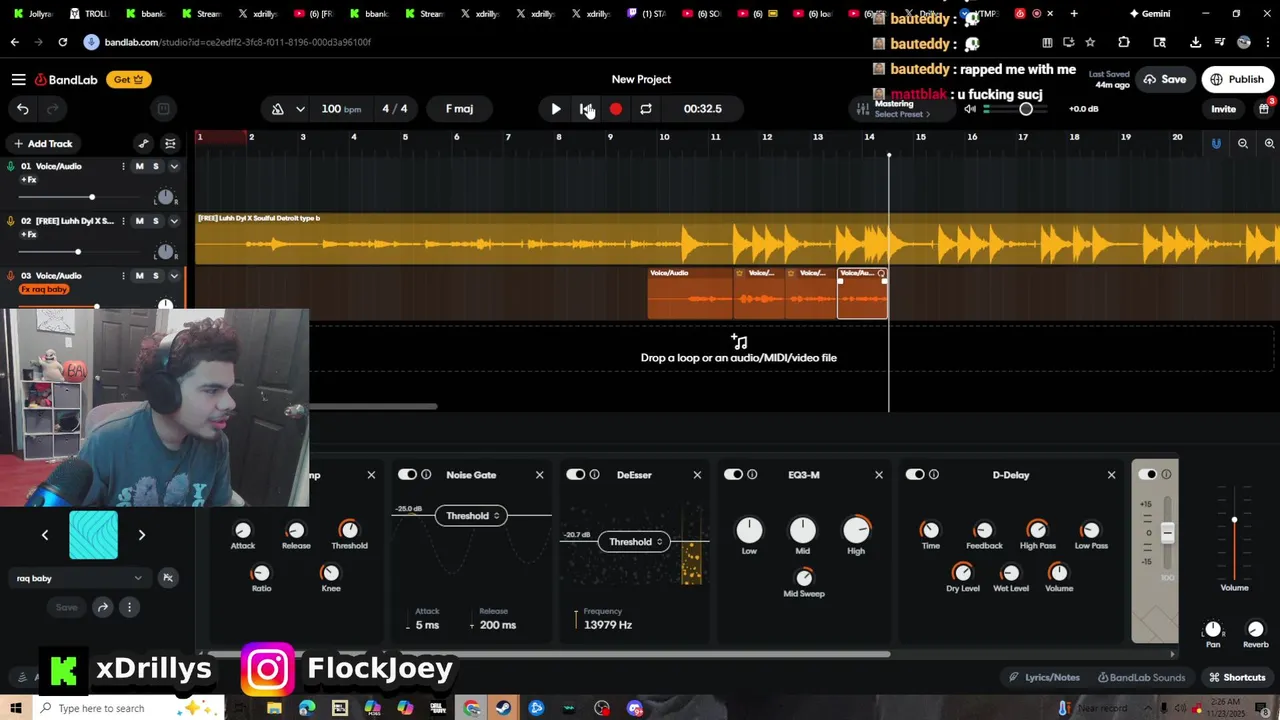Save the project
1280x720 pixels.
pos(1164,80)
